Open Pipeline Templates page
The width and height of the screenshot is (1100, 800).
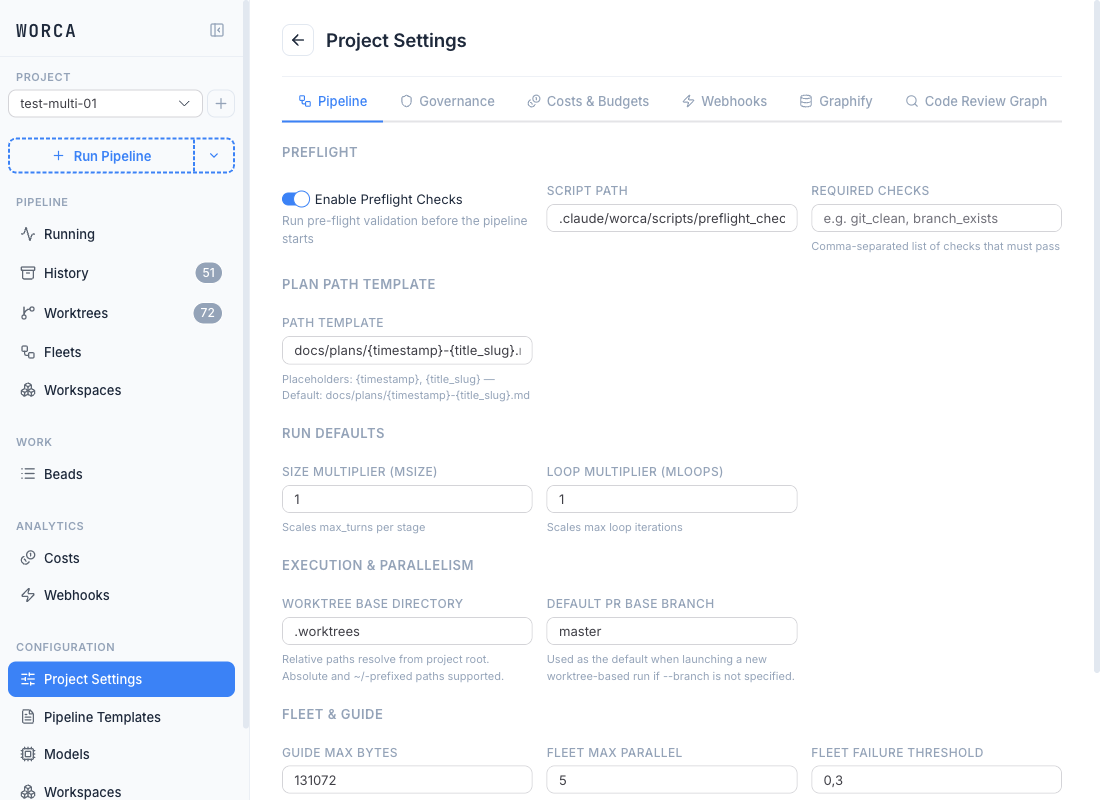coord(121,716)
